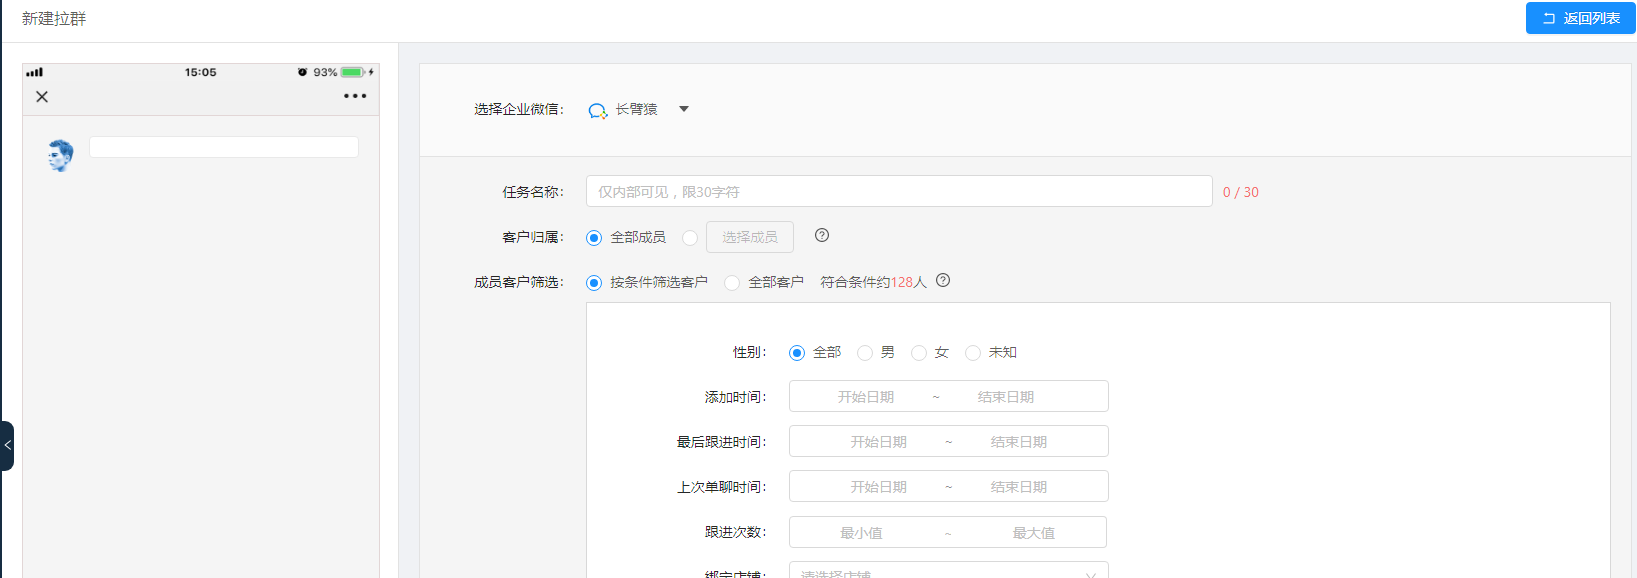Select the radio next to 选择成员
This screenshot has height=578, width=1637.
tap(690, 238)
